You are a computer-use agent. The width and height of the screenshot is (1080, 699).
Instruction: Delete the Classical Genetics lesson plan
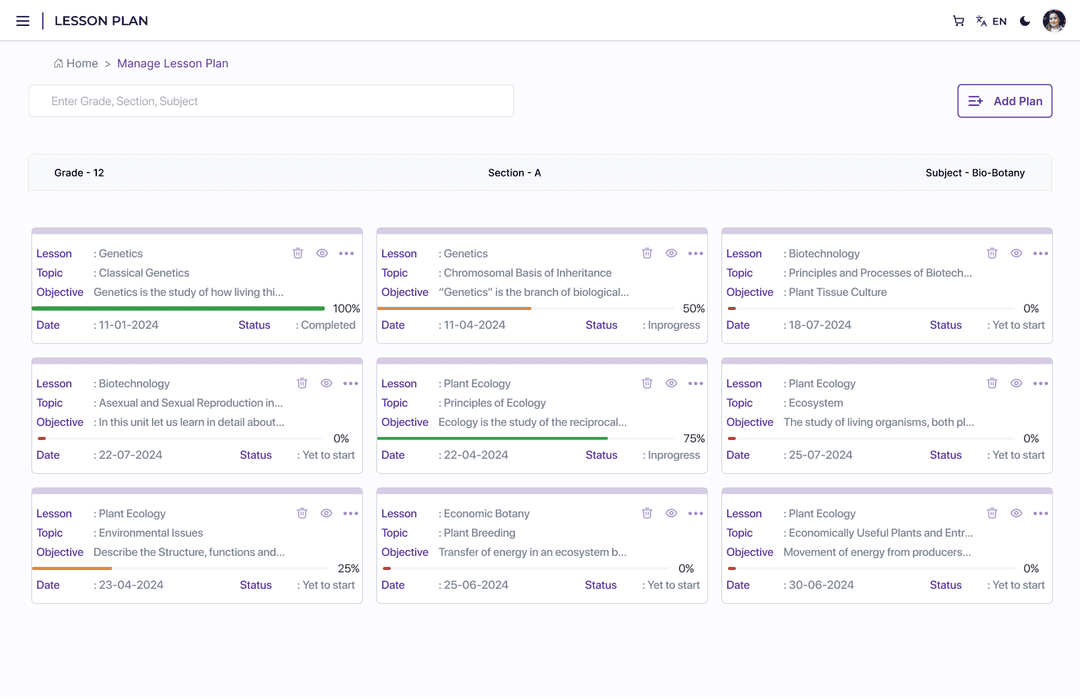[298, 254]
